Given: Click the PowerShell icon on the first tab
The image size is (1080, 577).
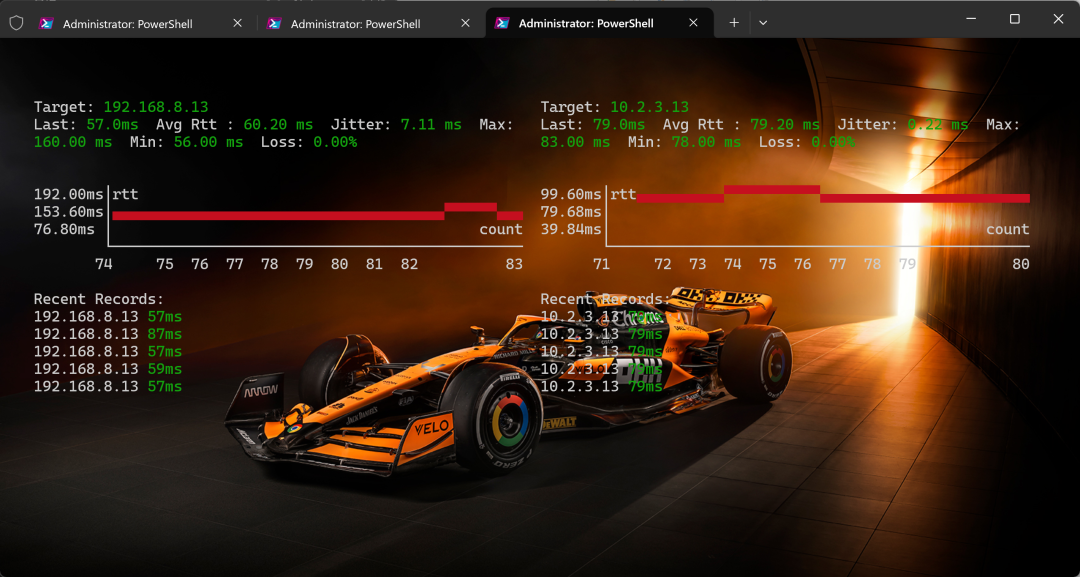Looking at the screenshot, I should point(47,23).
